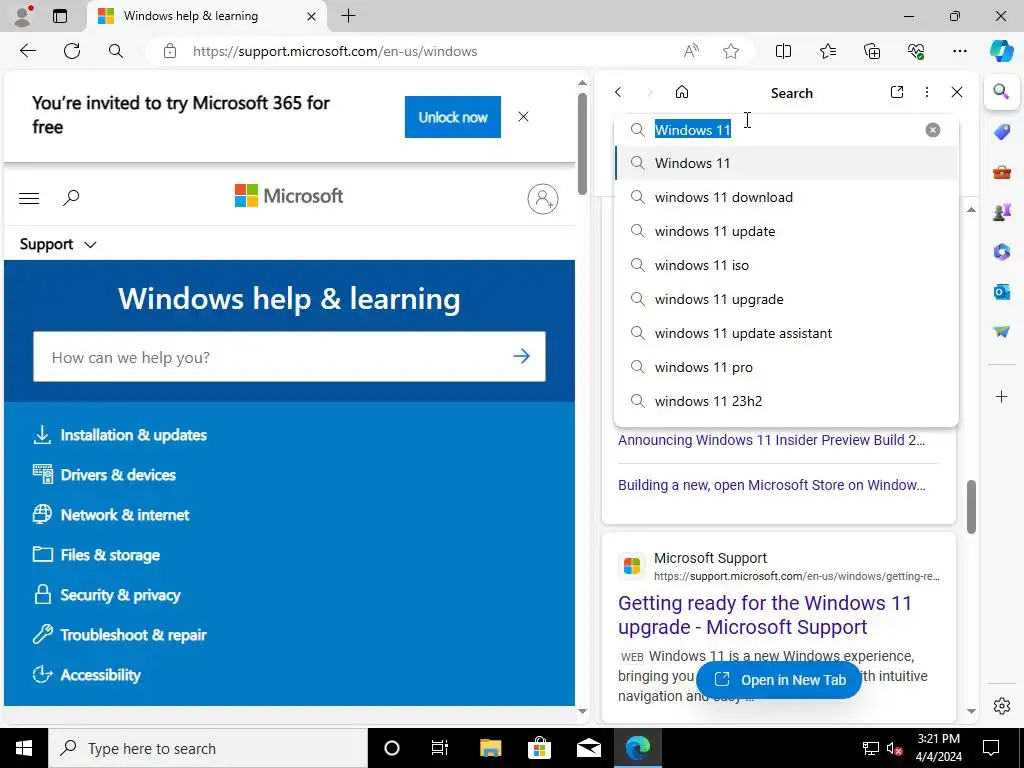Open the sidebar Outlook icon
This screenshot has height=768, width=1024.
[1001, 291]
